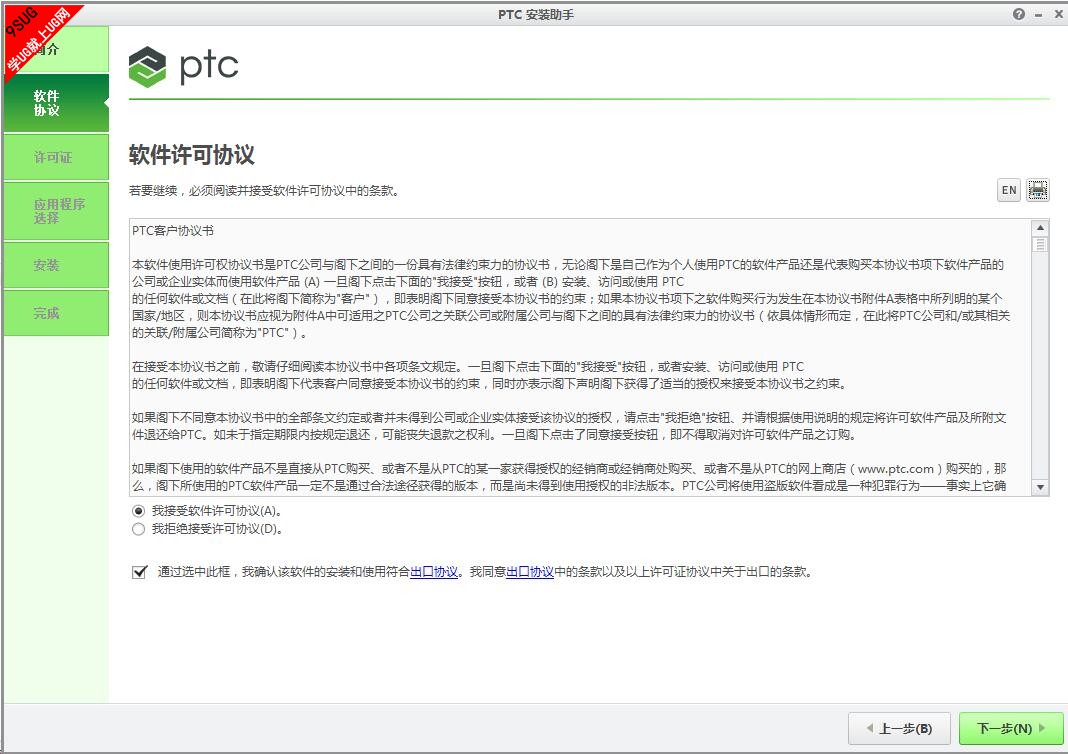Select 完成 step in sidebar
Screen dimensions: 1068x754
[56, 313]
